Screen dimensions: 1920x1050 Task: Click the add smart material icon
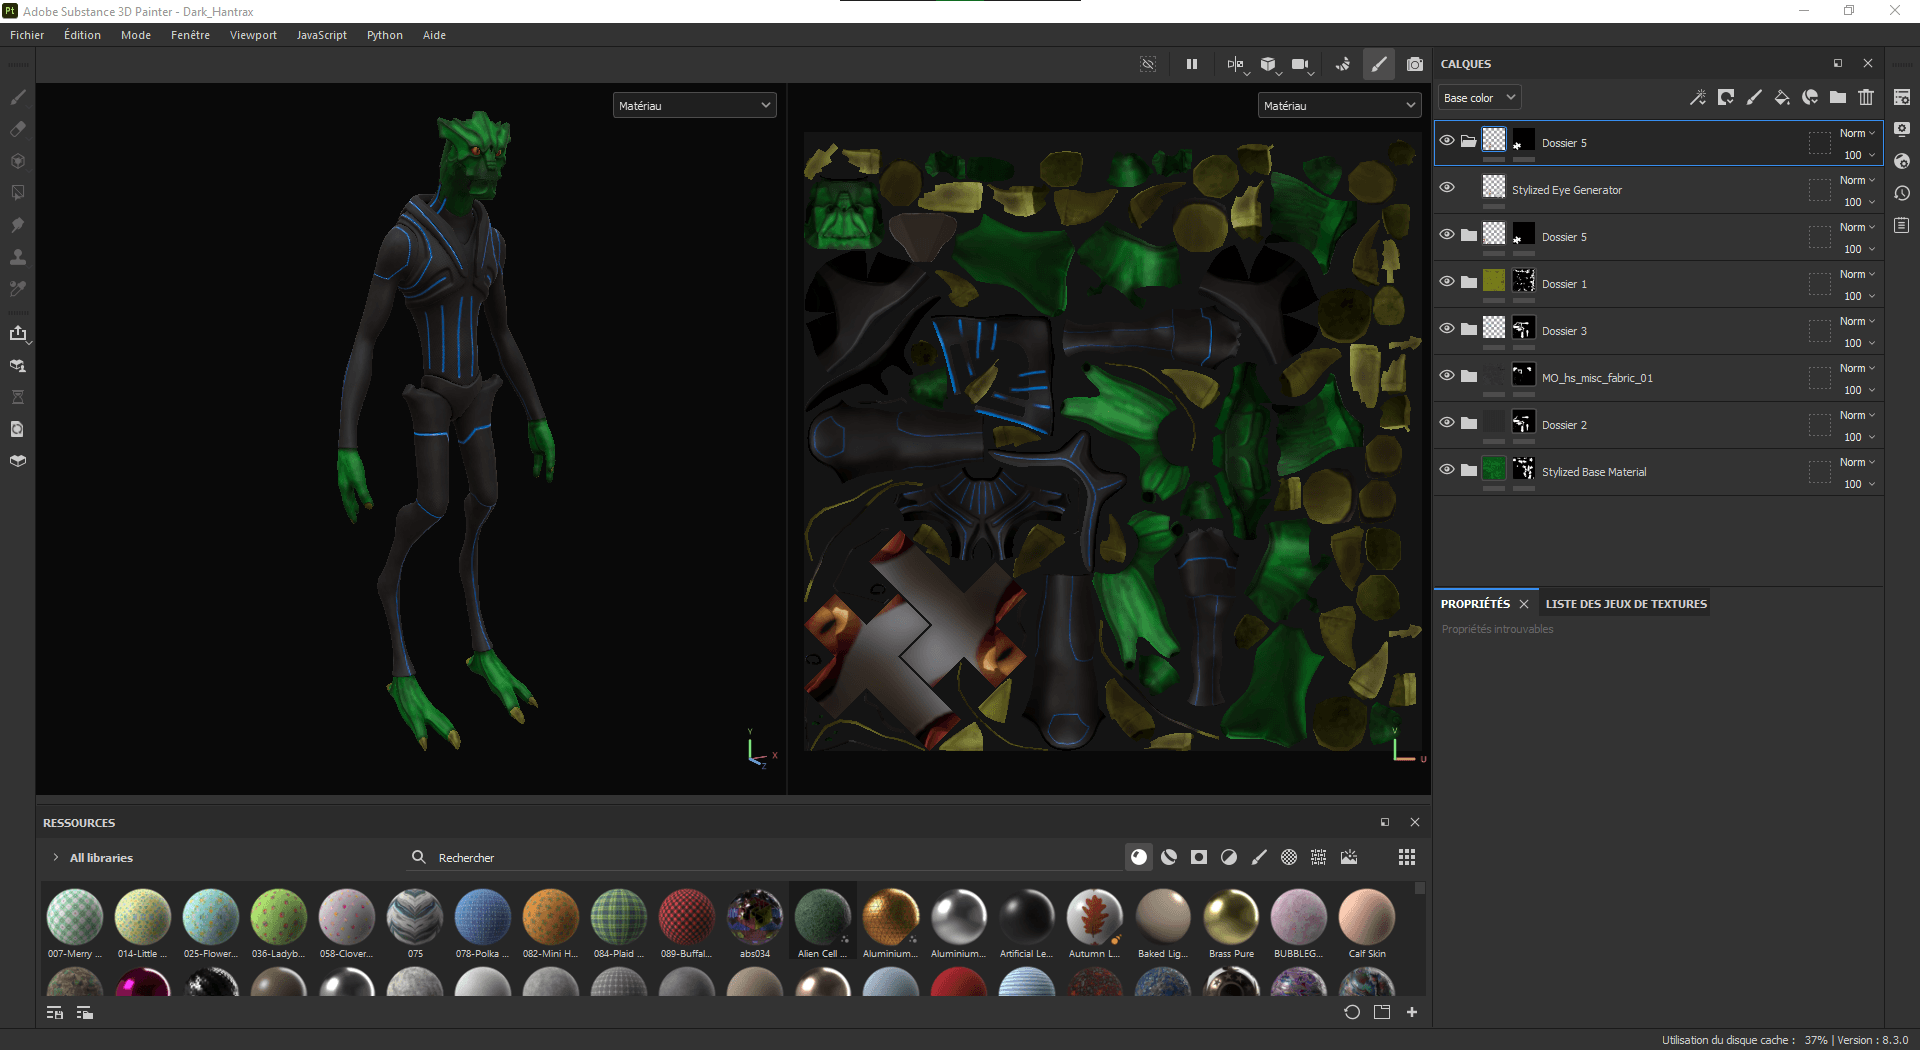(x=1810, y=97)
